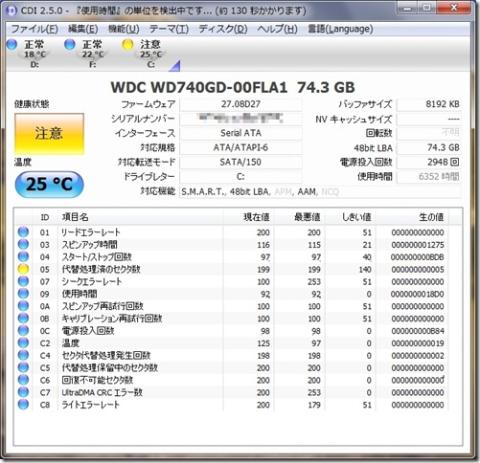Click the 生の値 column header
The width and height of the screenshot is (480, 463).
(x=411, y=217)
